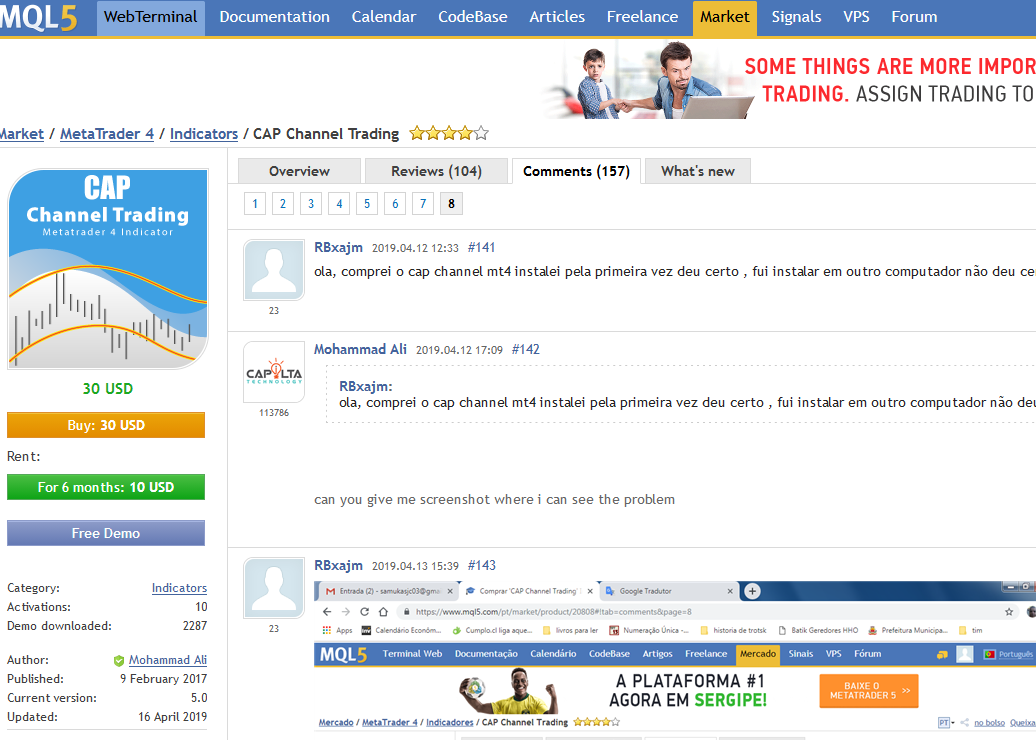Select the Comments (157) tab
This screenshot has width=1036, height=740.
(576, 171)
